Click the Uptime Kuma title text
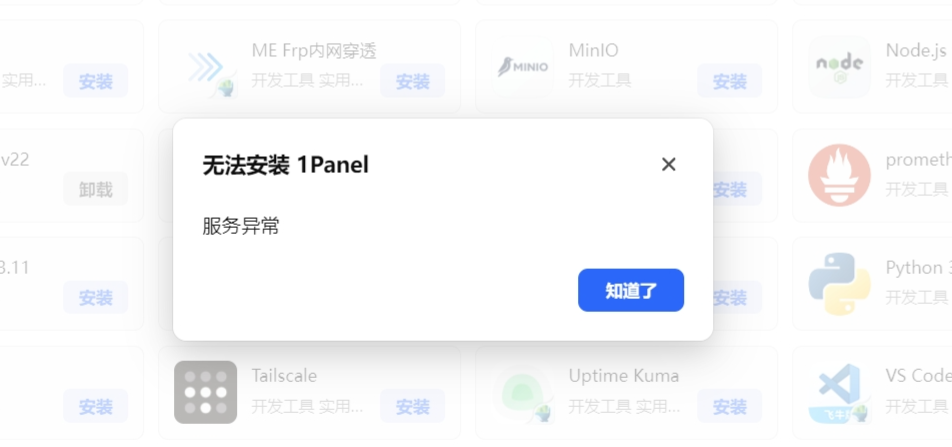 pyautogui.click(x=624, y=376)
